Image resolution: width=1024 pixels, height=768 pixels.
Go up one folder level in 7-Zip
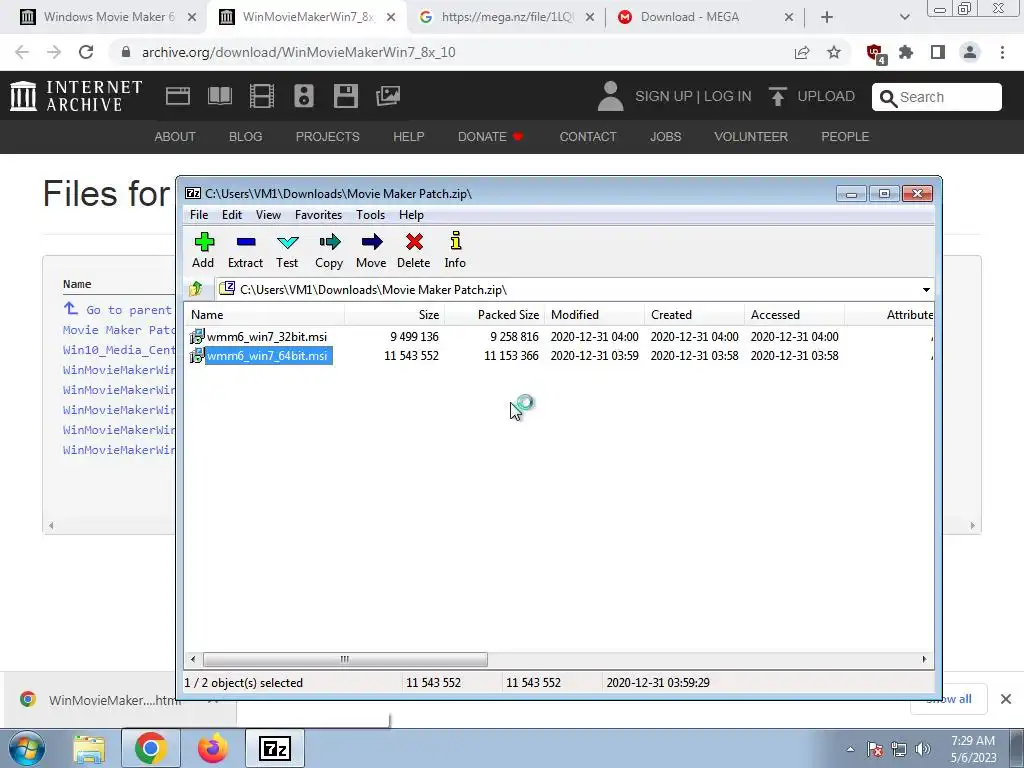point(195,289)
